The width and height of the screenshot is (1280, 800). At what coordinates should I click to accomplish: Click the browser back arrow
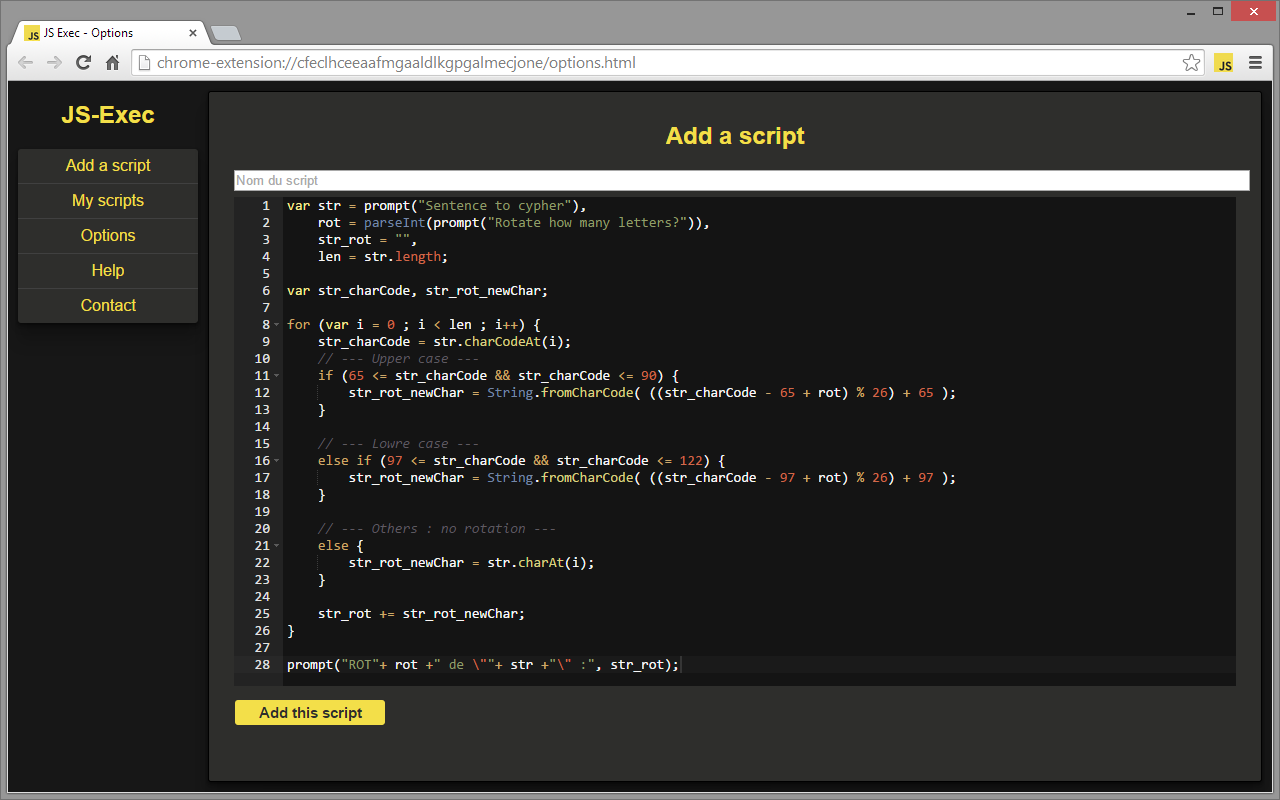26,63
